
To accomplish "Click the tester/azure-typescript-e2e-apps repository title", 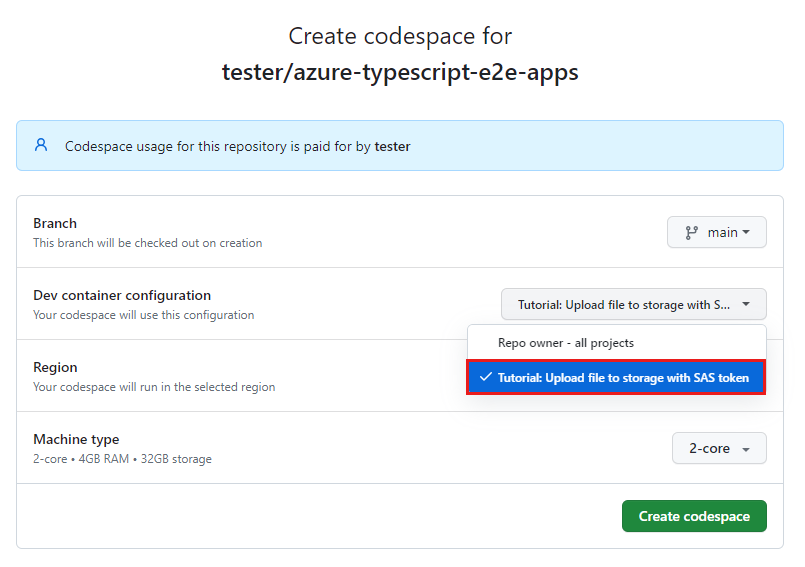I will click(400, 73).
